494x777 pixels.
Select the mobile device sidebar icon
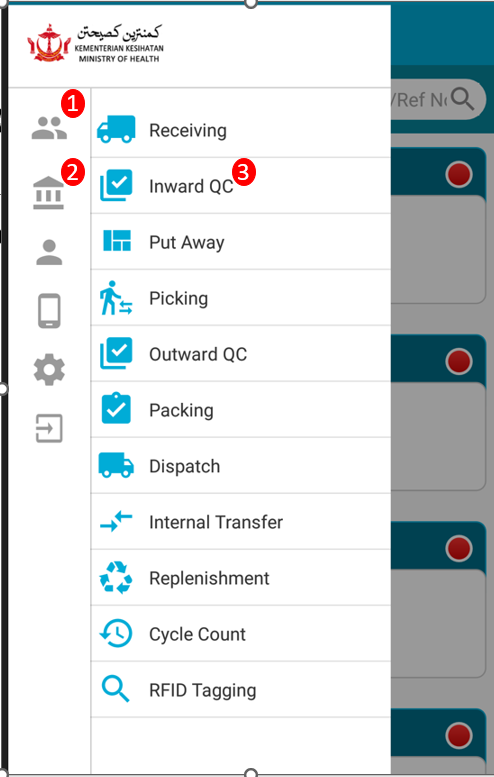(49, 311)
